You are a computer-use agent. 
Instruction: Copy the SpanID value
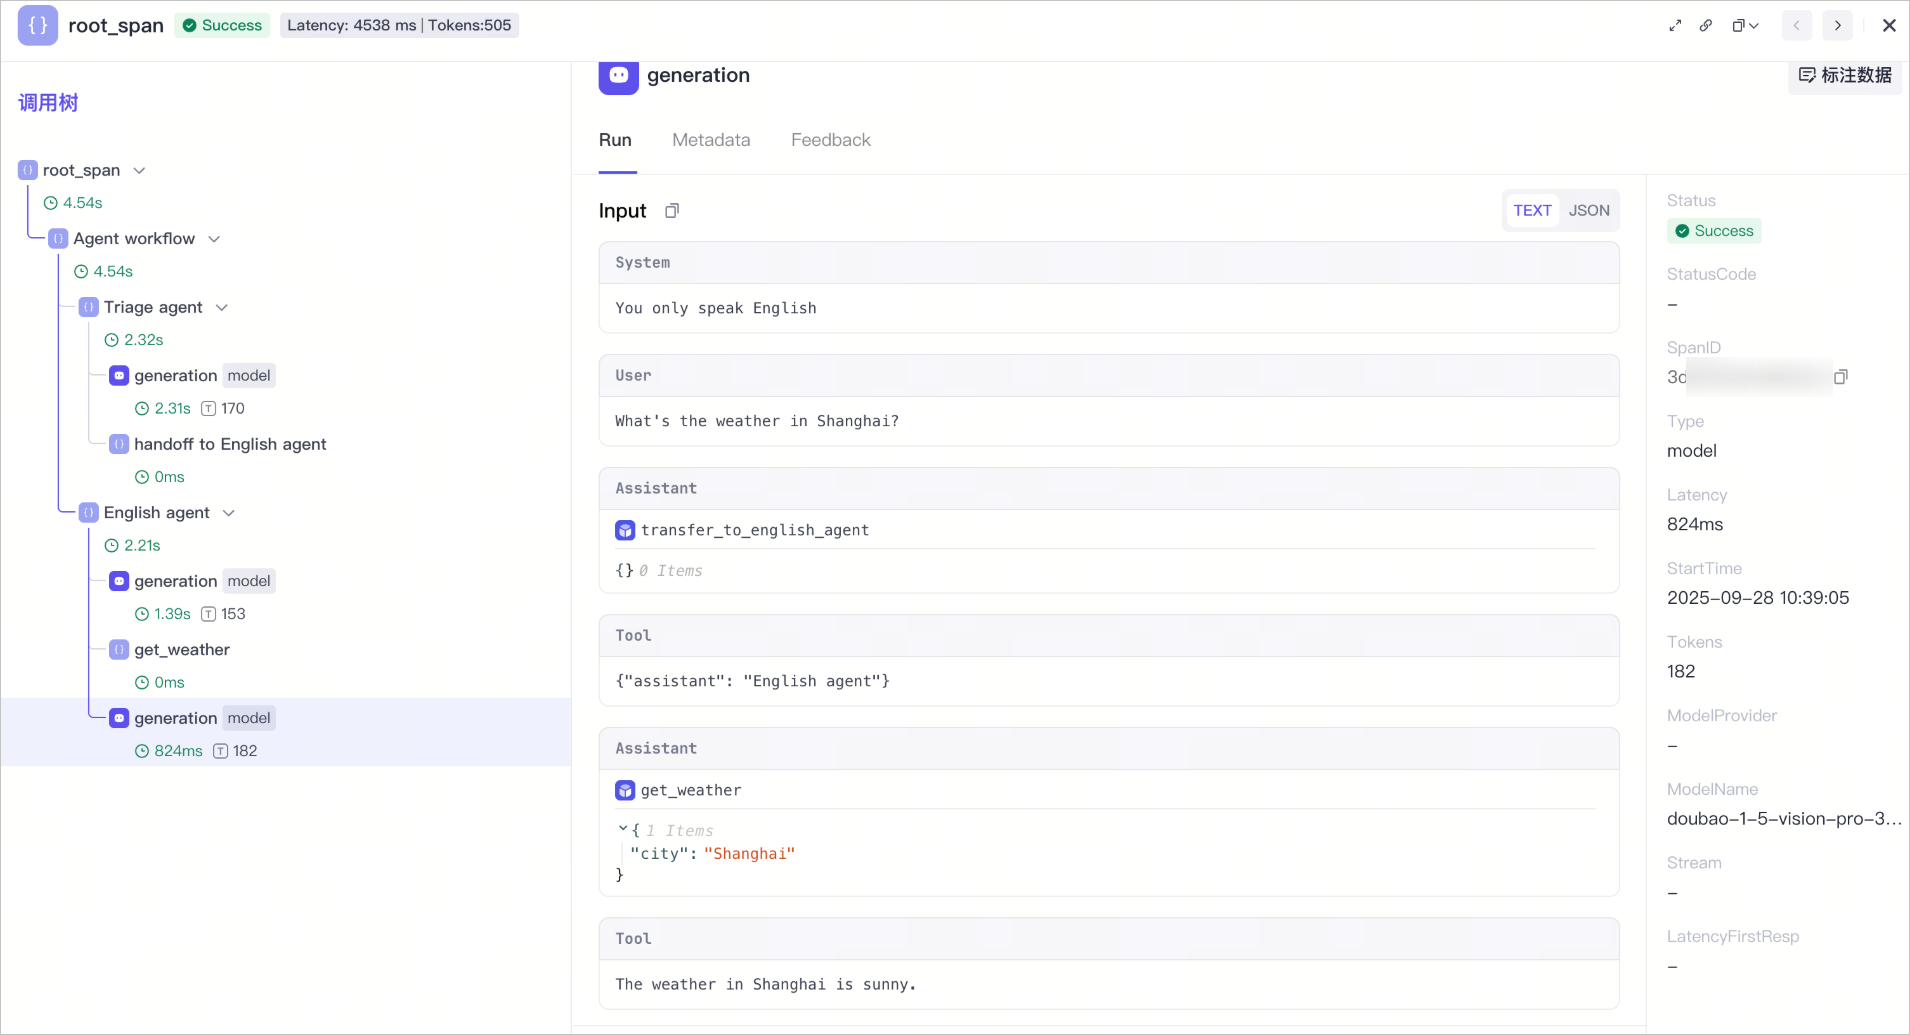1840,377
